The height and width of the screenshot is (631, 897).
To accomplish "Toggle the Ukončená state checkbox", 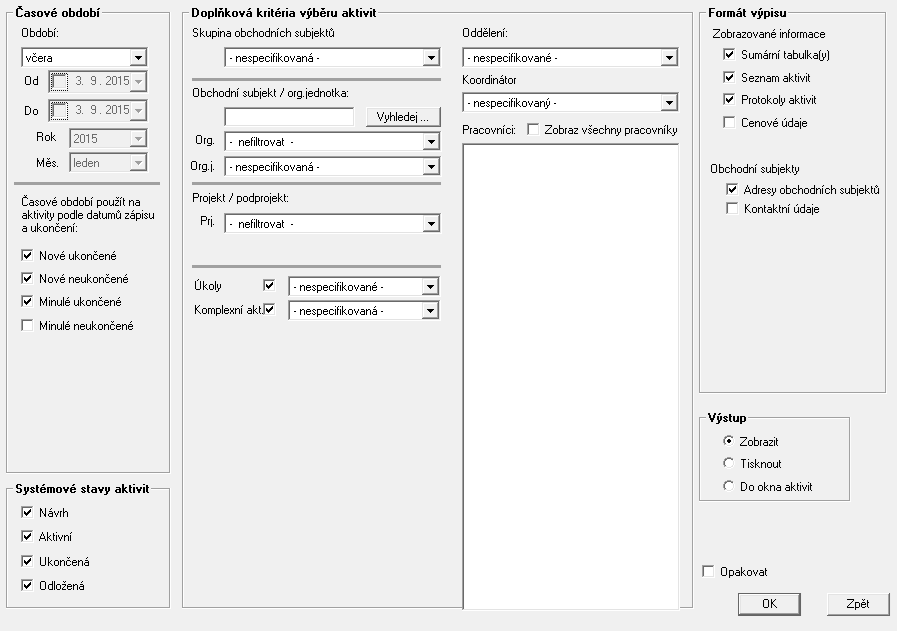I will [27, 561].
